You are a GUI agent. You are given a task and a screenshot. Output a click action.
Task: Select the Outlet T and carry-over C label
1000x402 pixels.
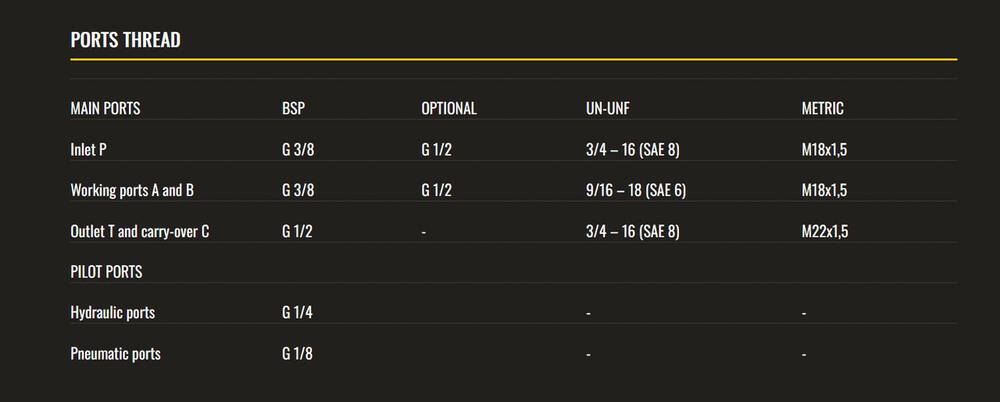pyautogui.click(x=140, y=231)
